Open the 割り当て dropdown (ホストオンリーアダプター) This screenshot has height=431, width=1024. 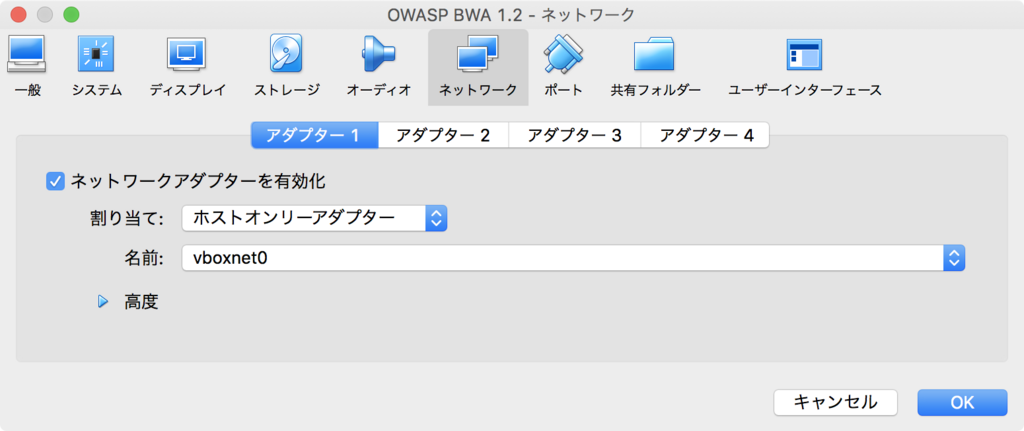[314, 218]
